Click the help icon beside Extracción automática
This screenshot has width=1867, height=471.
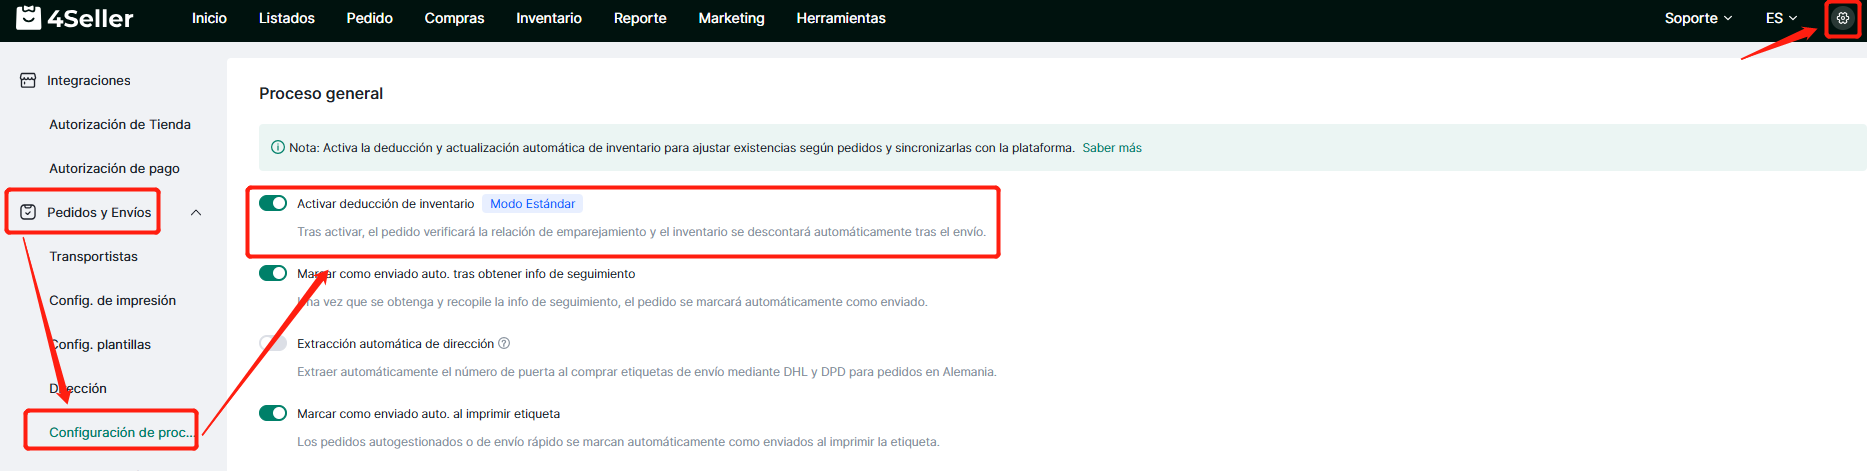[x=504, y=343]
